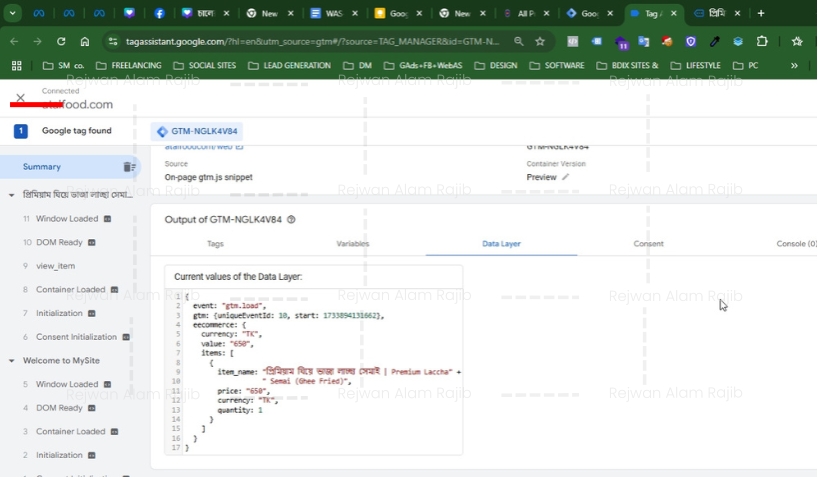
Task: Open the Summary item in the sidebar
Action: tap(42, 167)
